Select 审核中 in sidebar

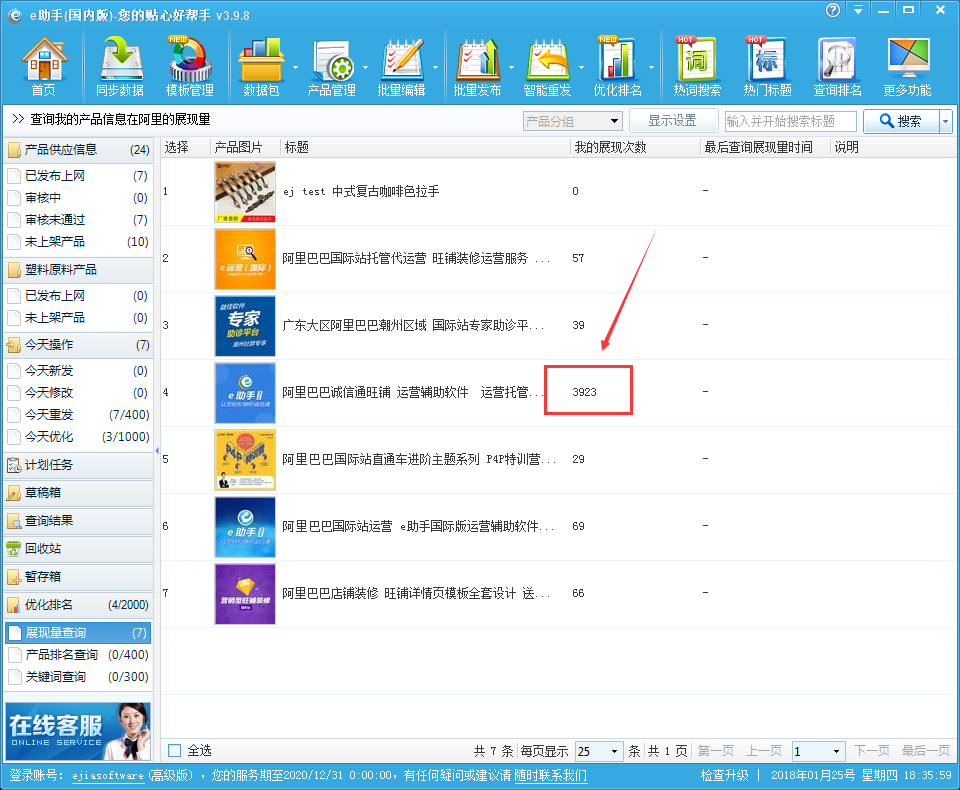point(78,198)
